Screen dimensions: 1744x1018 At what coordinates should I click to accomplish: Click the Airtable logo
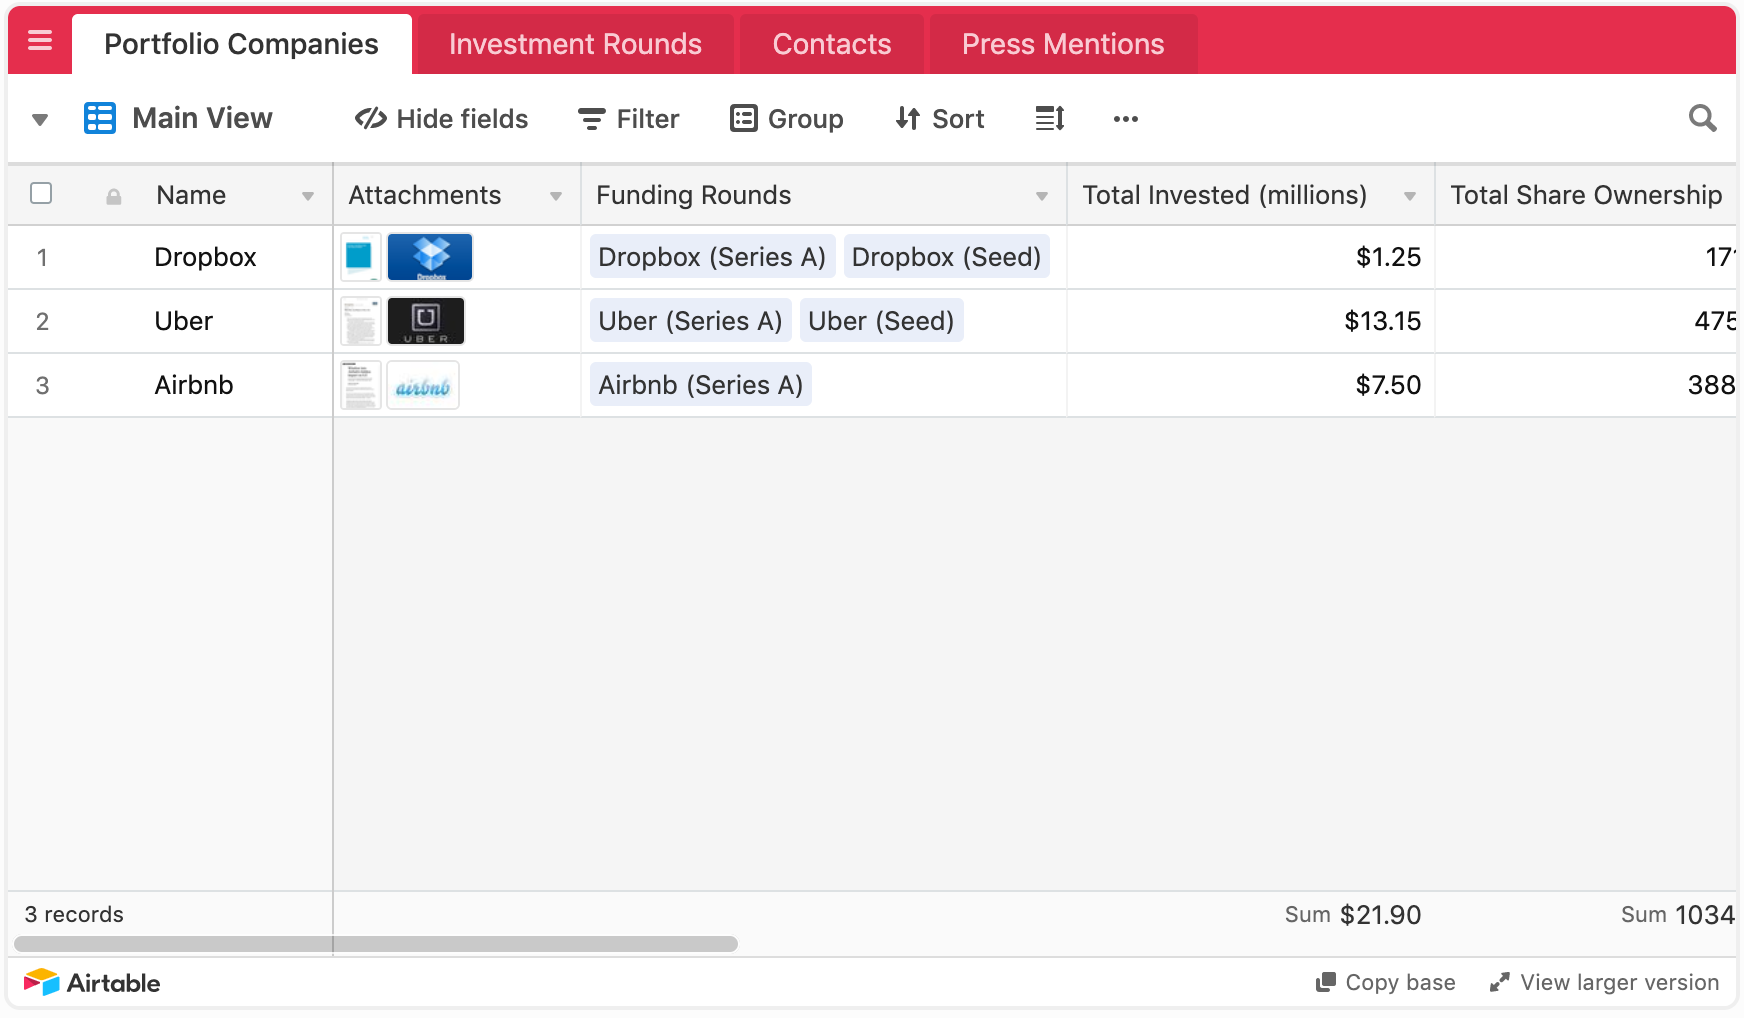pyautogui.click(x=92, y=983)
